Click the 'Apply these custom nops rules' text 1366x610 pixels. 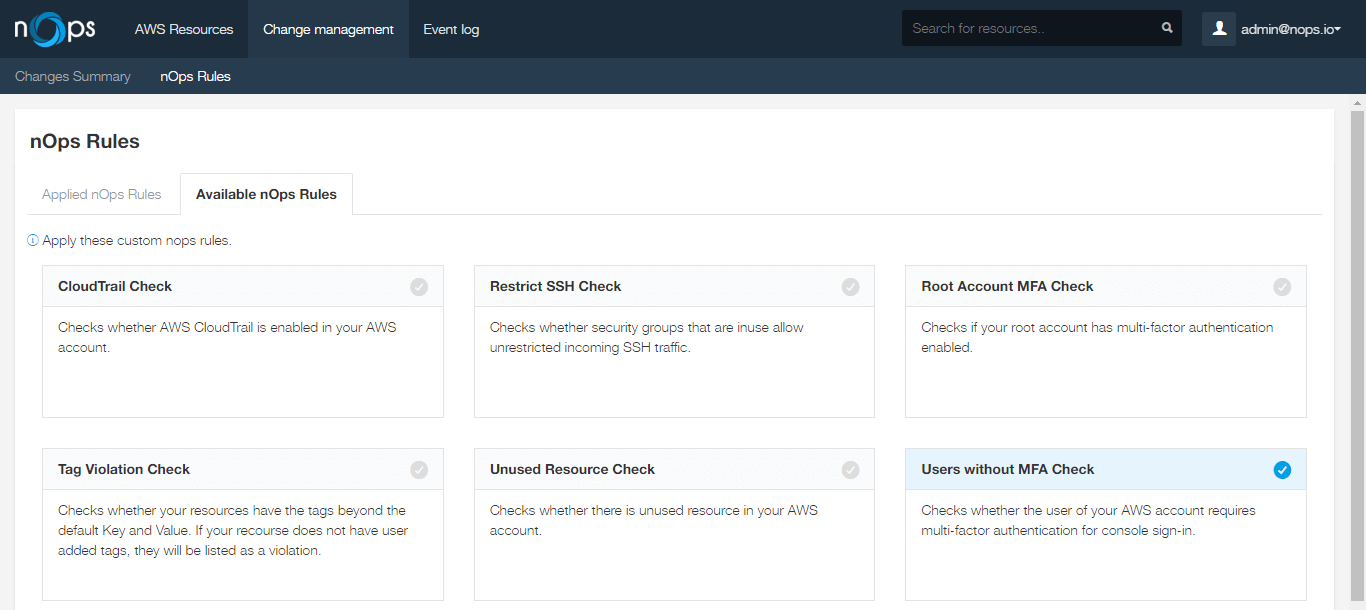137,241
